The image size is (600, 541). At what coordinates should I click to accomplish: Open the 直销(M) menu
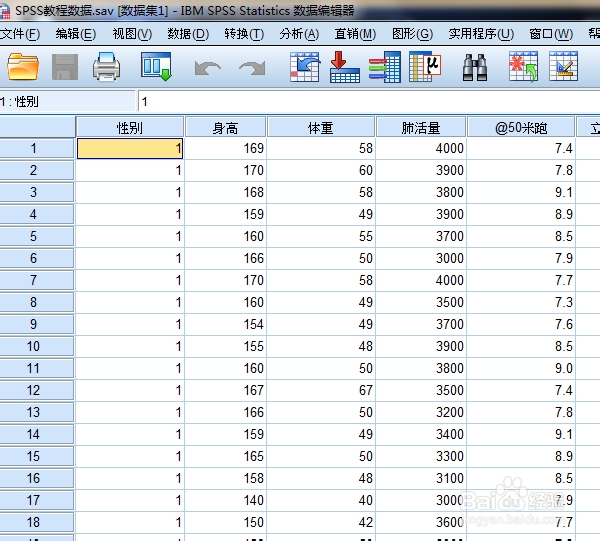[355, 34]
